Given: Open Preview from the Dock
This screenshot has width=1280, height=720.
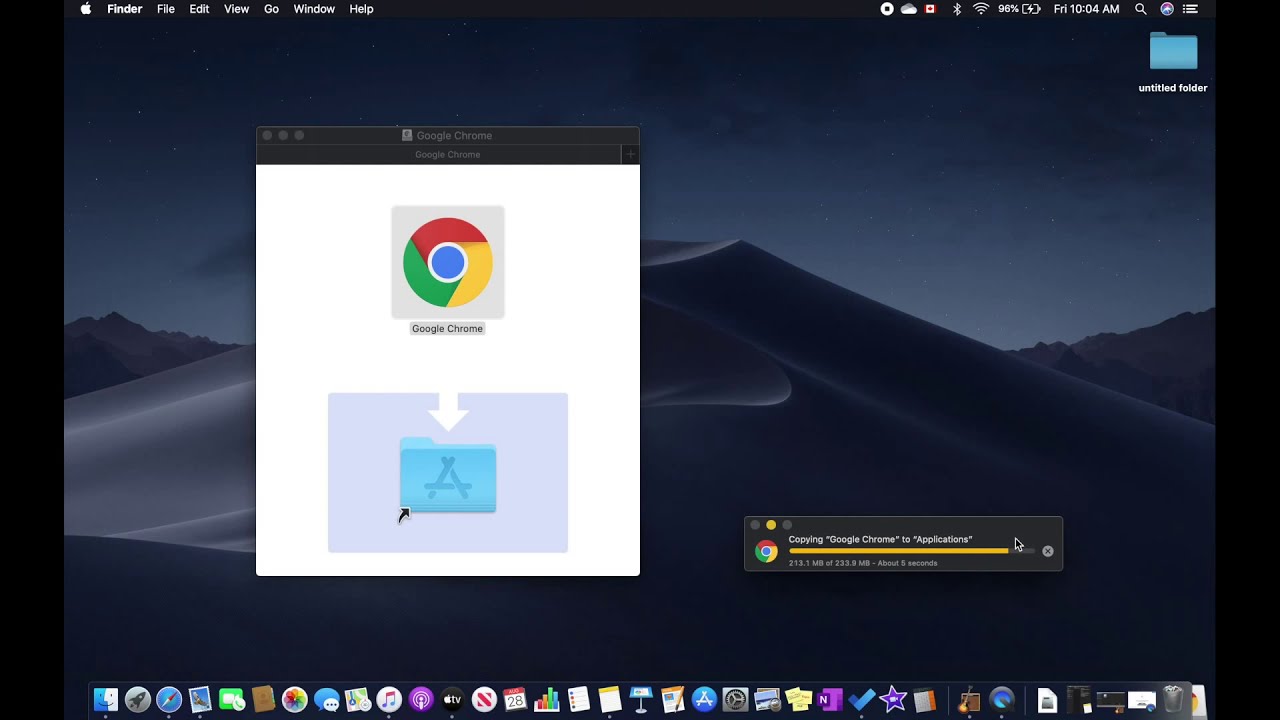Looking at the screenshot, I should (x=767, y=700).
